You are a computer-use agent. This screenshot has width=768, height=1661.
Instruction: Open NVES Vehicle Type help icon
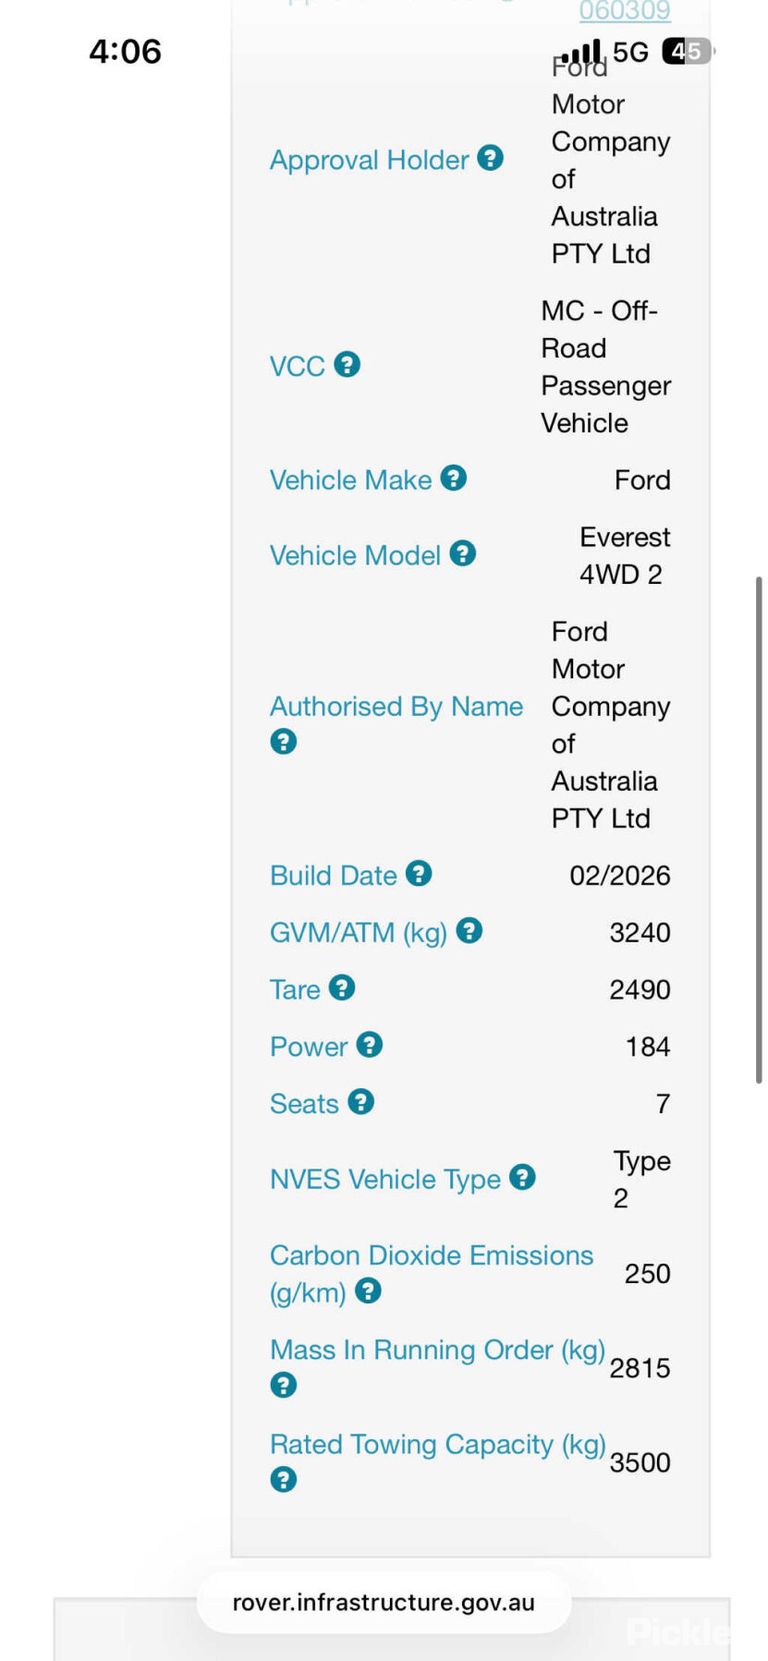[x=523, y=1177]
